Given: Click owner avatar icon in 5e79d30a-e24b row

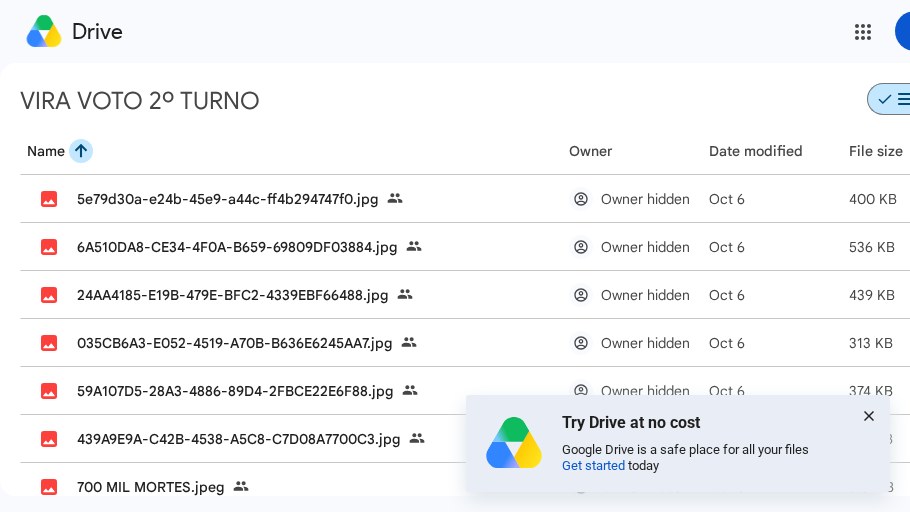Looking at the screenshot, I should point(580,199).
